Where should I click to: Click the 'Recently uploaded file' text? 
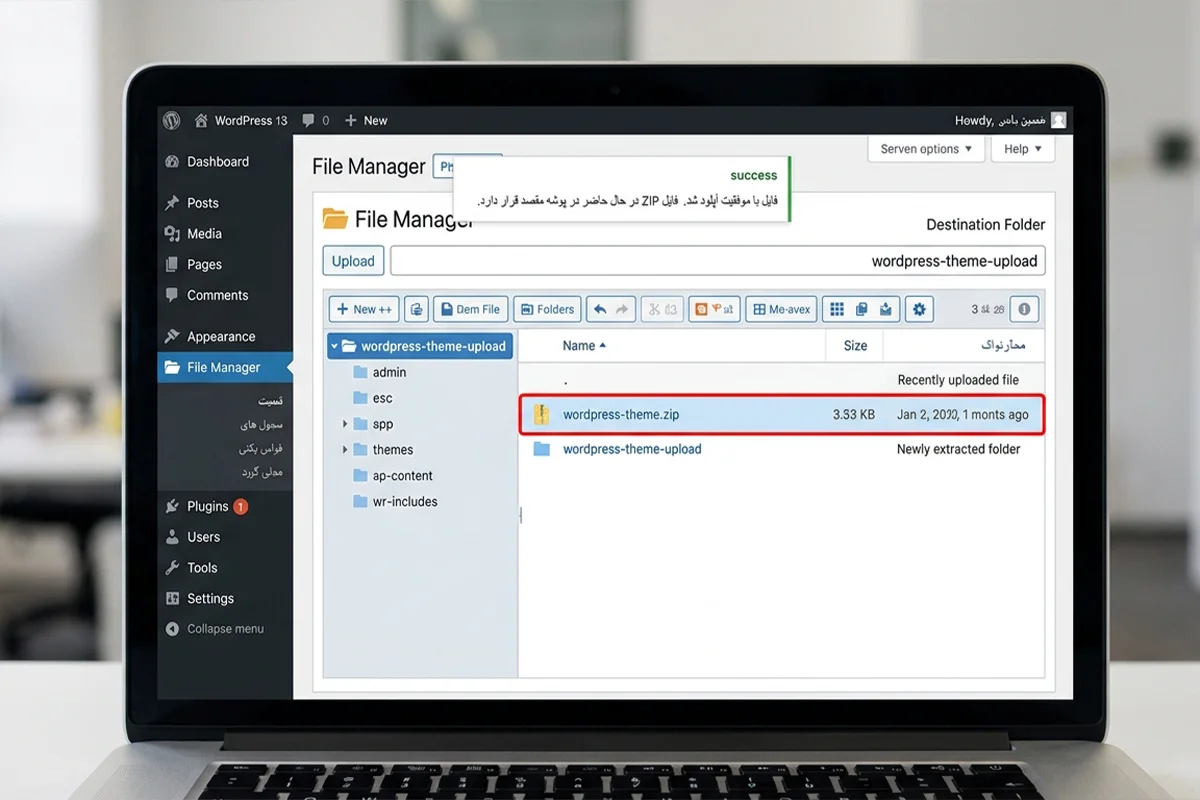958,380
